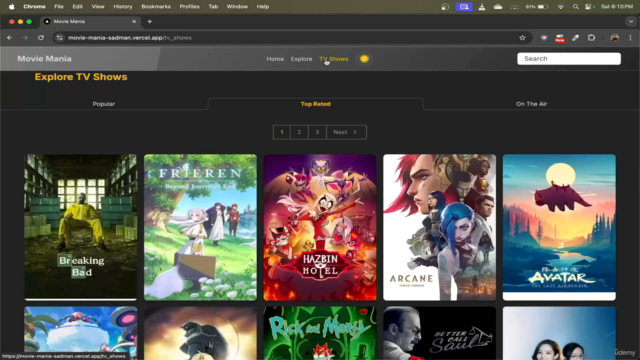The height and width of the screenshot is (360, 640).
Task: Close the Movie Mania tab
Action: [x=134, y=21]
